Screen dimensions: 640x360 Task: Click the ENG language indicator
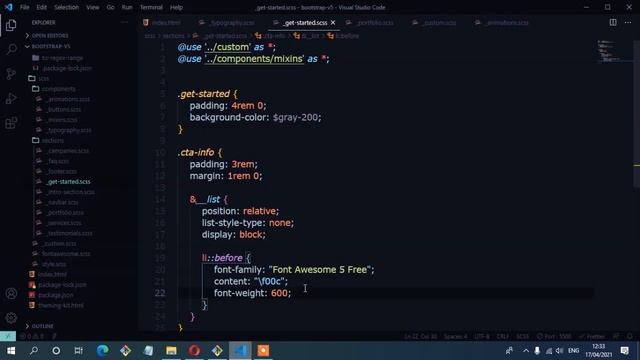click(x=573, y=351)
